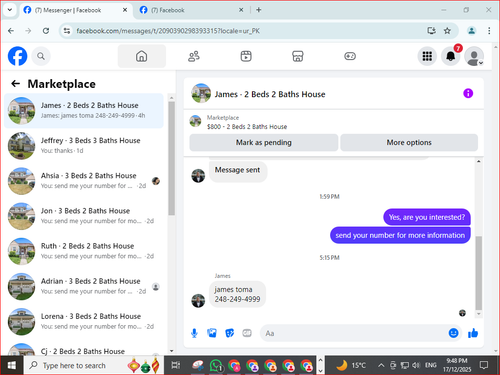Open WhatsApp from taskbar

[216, 366]
